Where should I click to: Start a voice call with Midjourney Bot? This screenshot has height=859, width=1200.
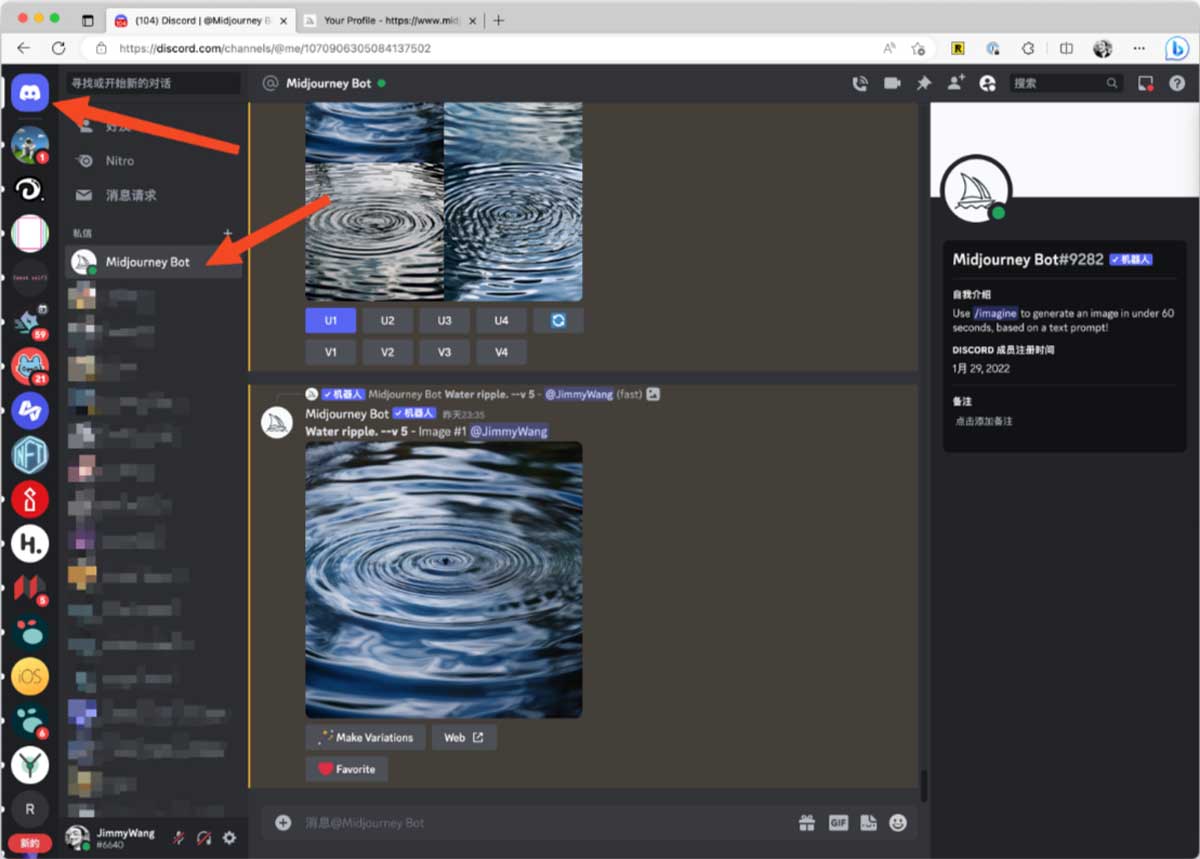(x=859, y=84)
